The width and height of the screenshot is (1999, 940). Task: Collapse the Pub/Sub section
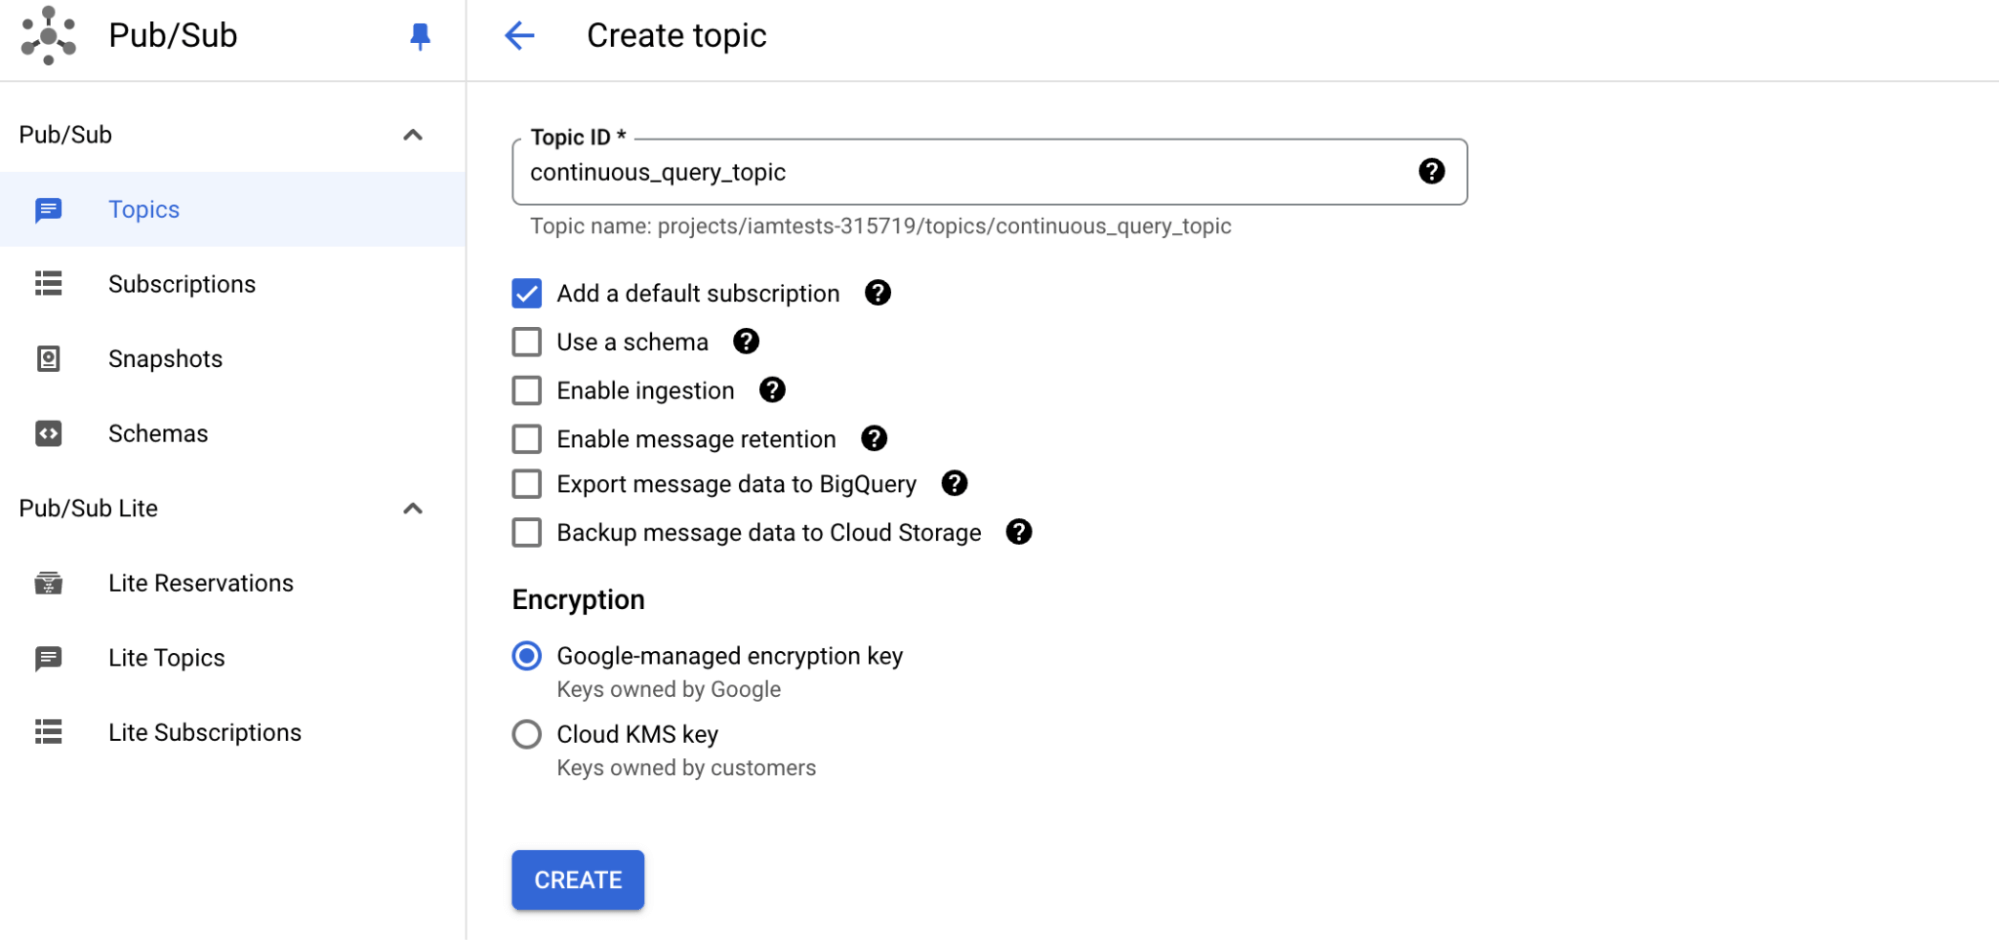(413, 134)
